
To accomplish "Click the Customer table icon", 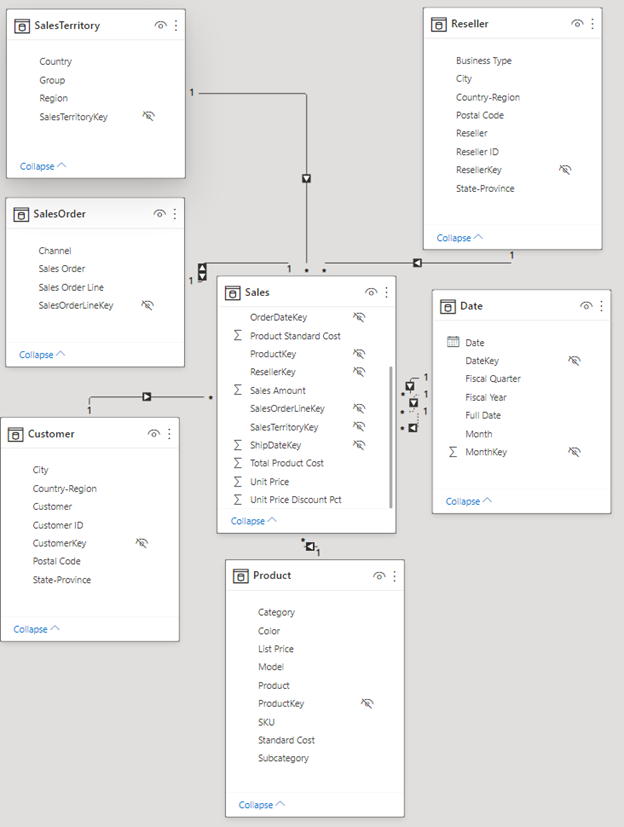I will [x=15, y=434].
